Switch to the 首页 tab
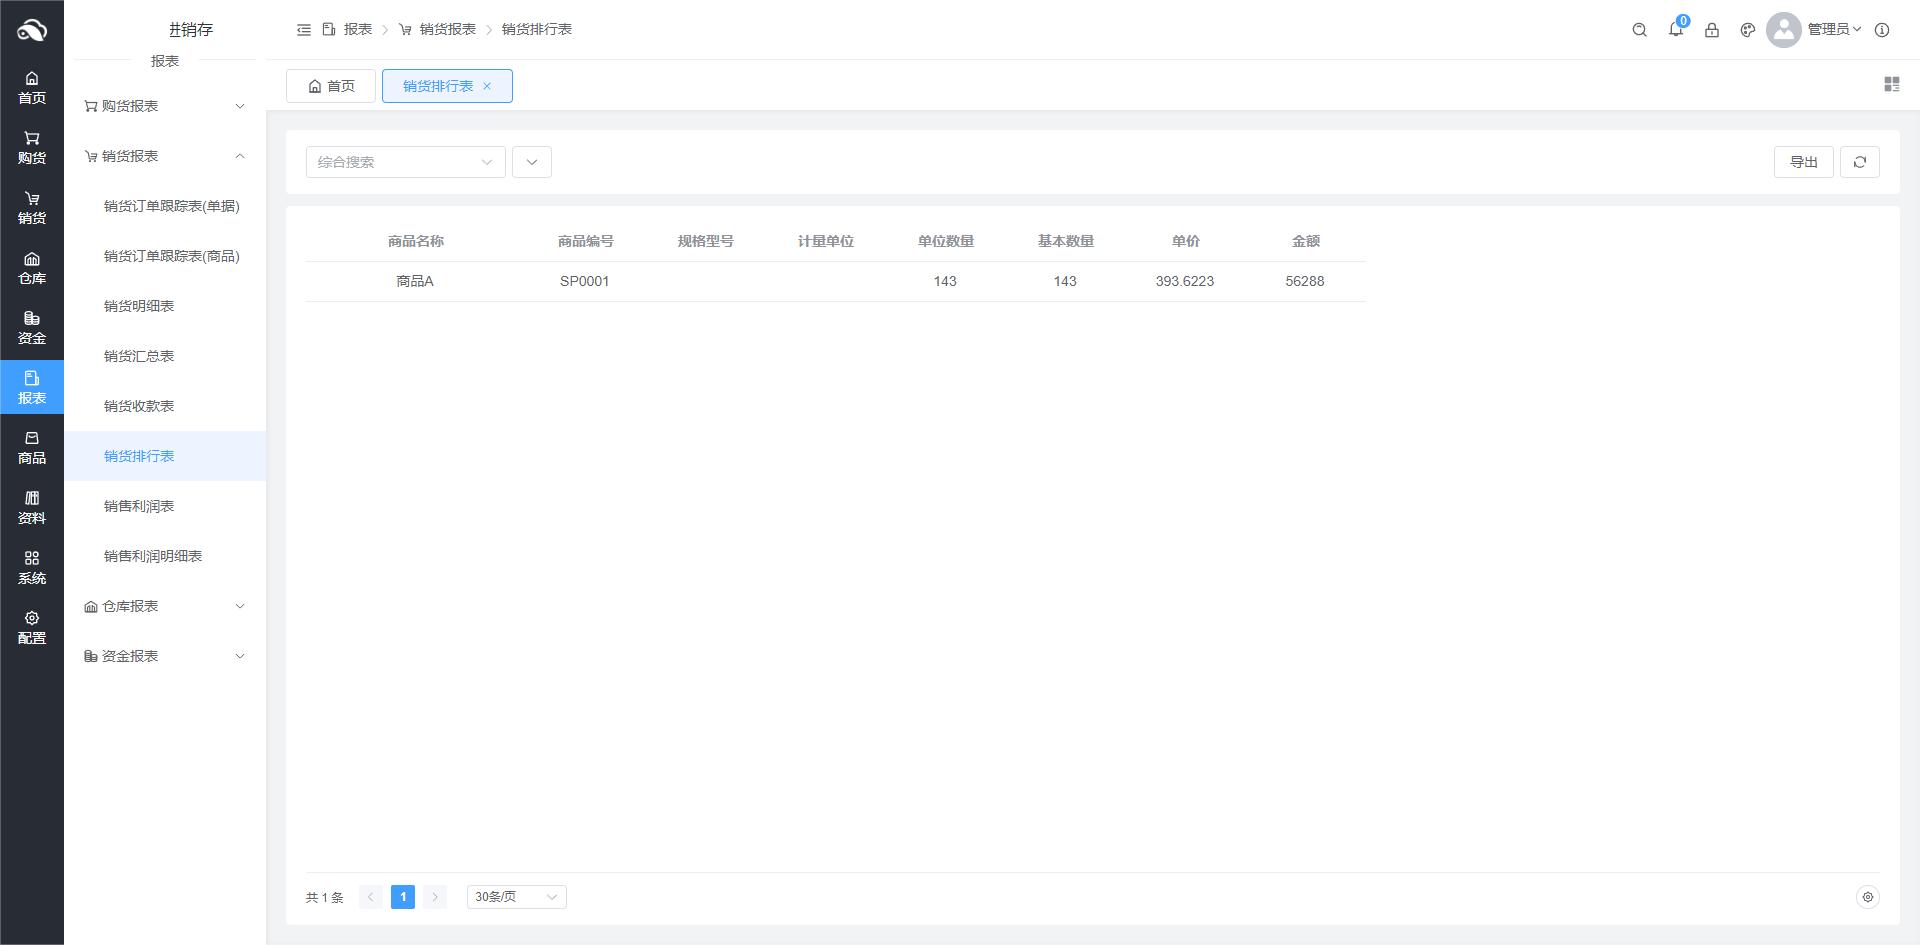The height and width of the screenshot is (945, 1920). coord(331,86)
